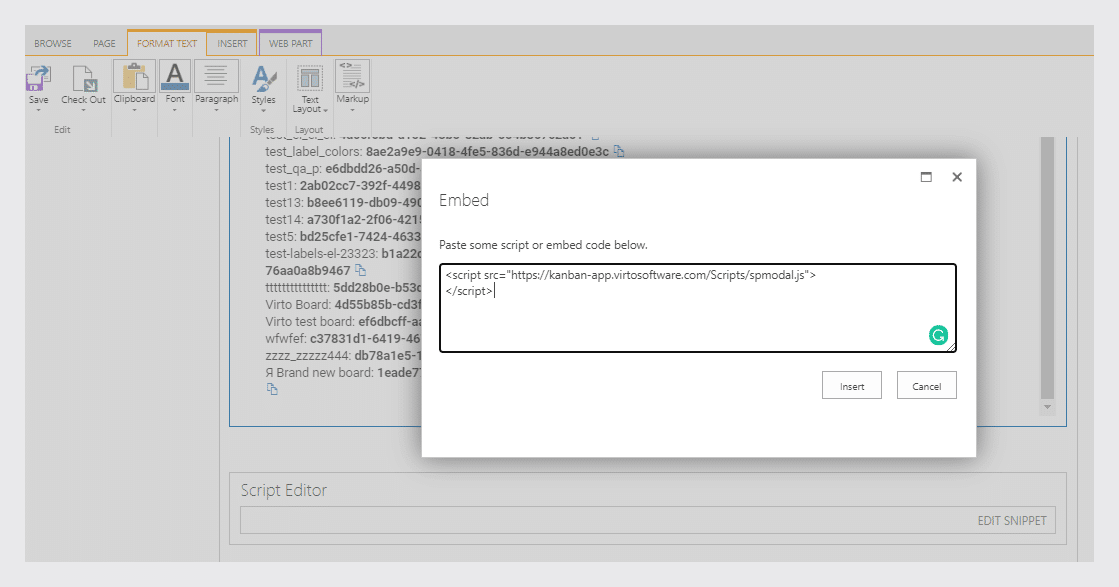Copy ID ending 76aa0a8b9467
This screenshot has height=587, width=1119.
(360, 270)
